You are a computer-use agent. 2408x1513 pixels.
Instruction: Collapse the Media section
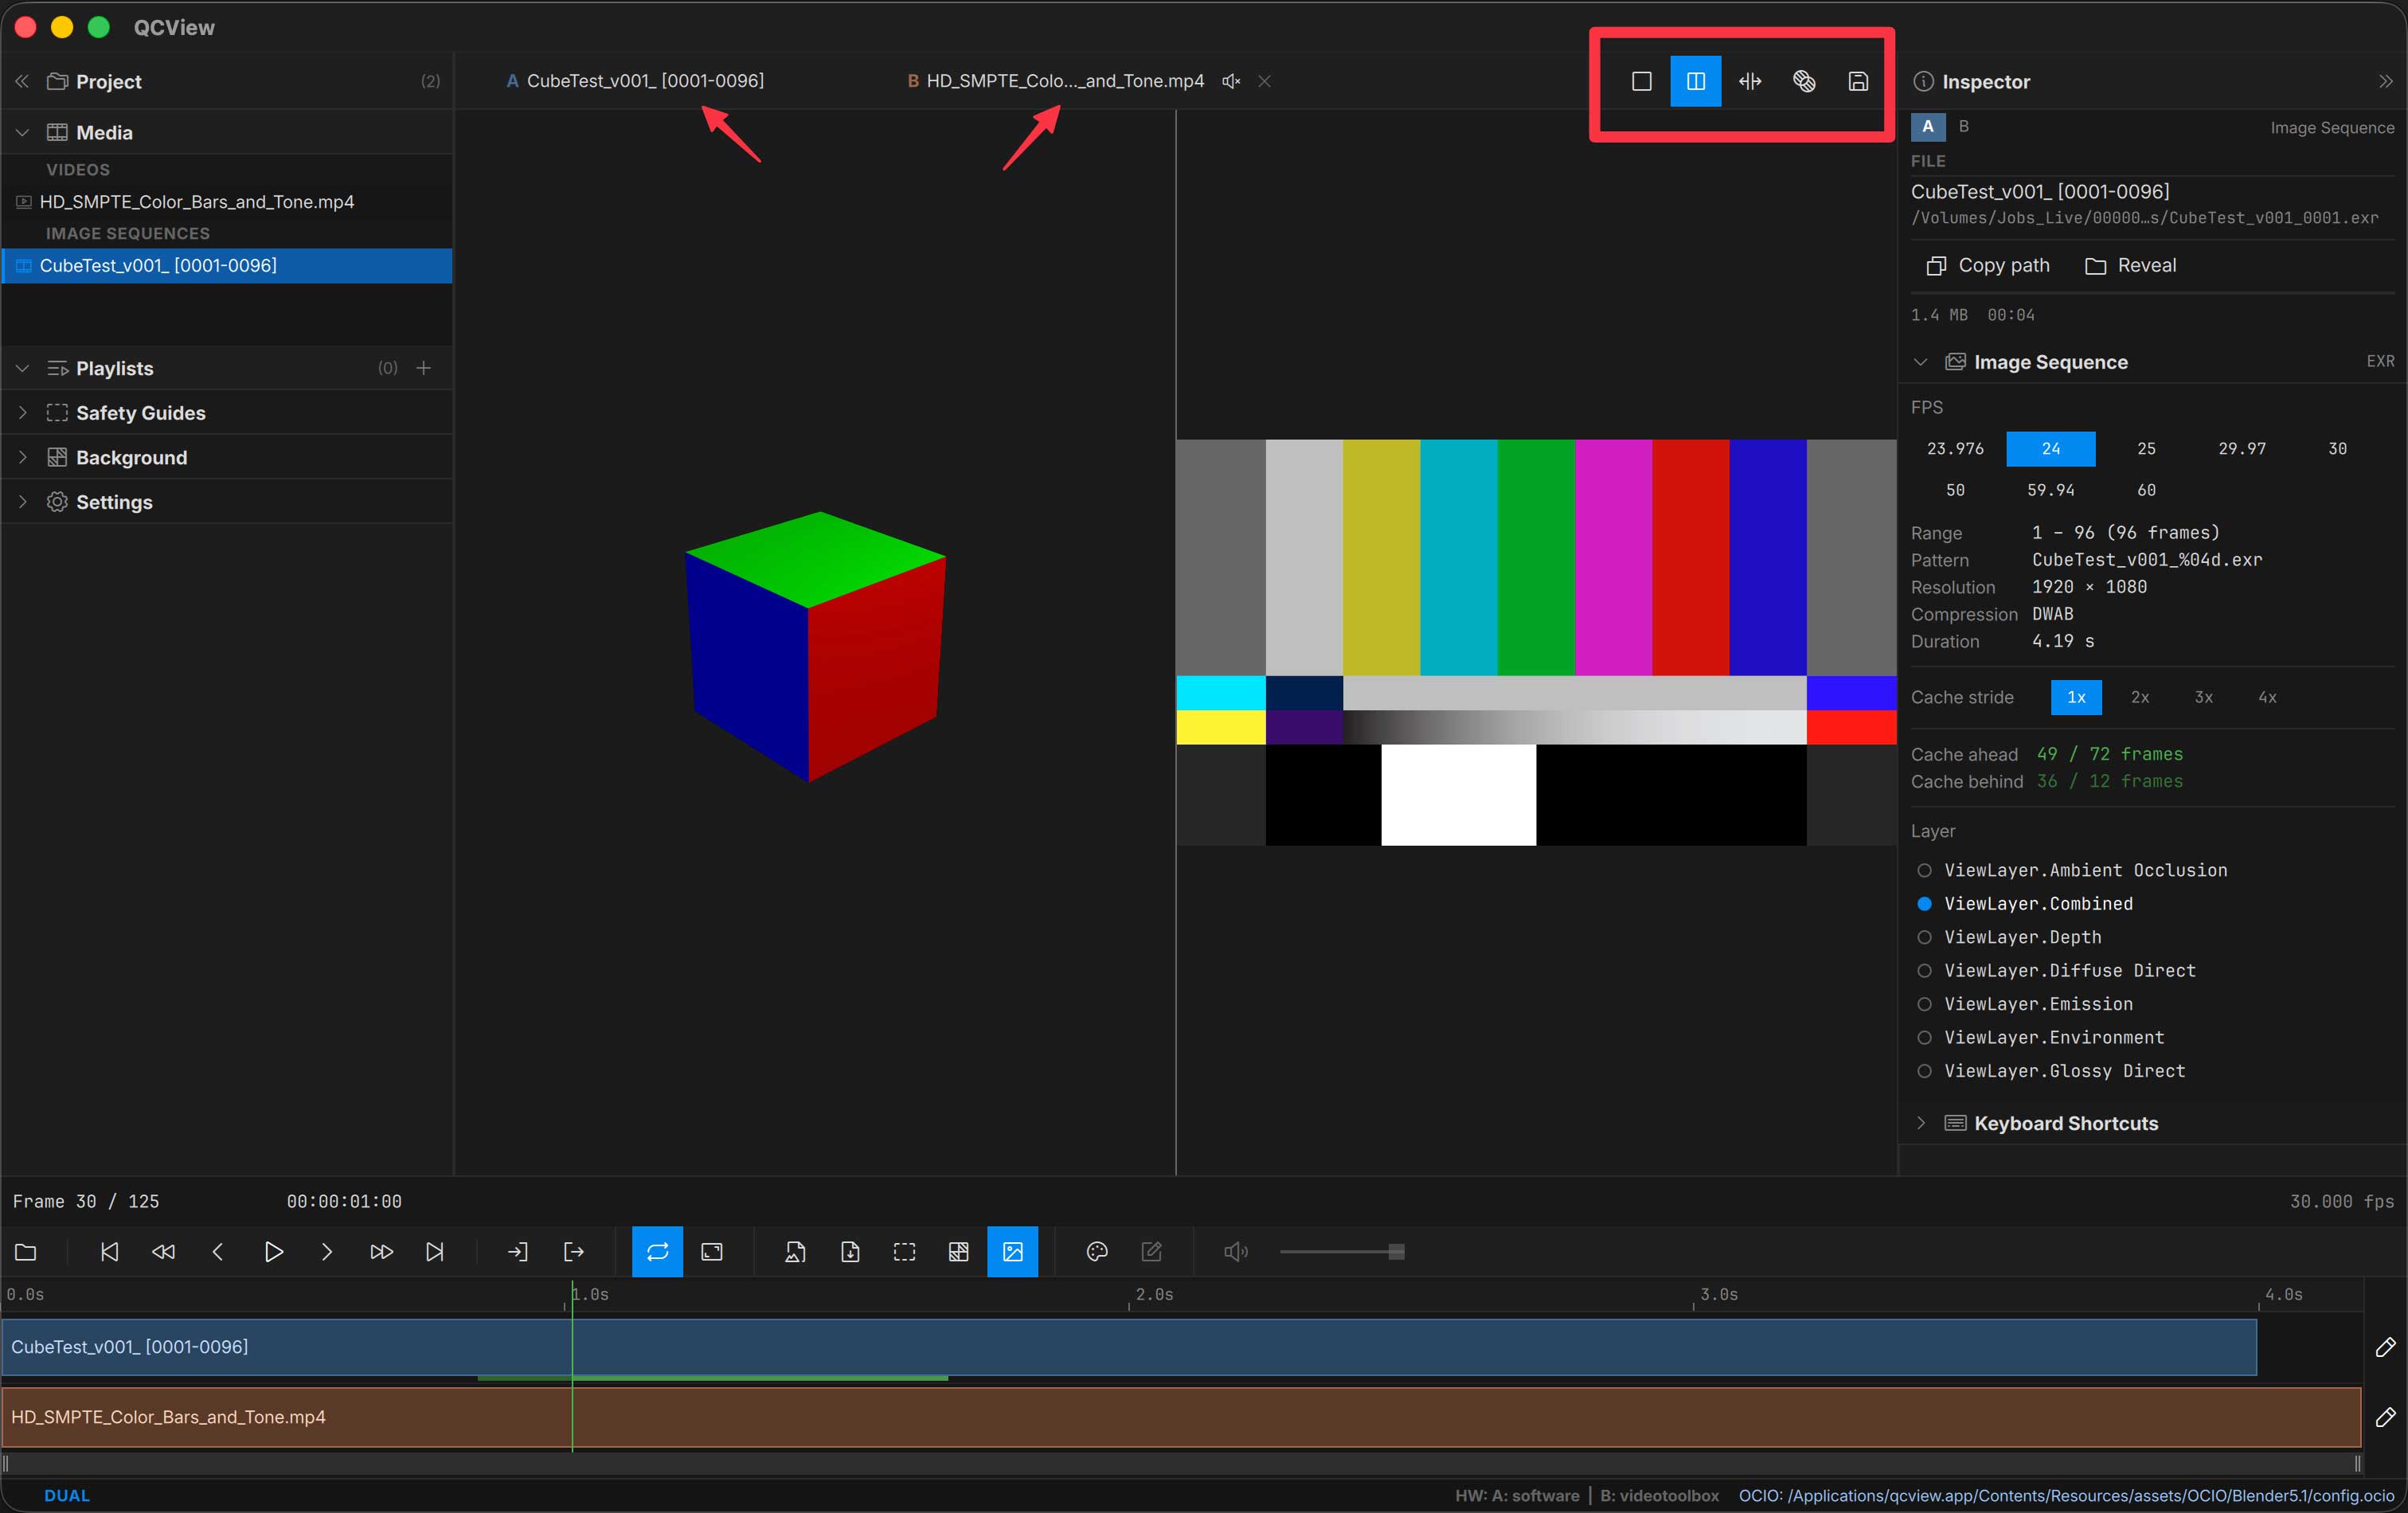pyautogui.click(x=22, y=132)
